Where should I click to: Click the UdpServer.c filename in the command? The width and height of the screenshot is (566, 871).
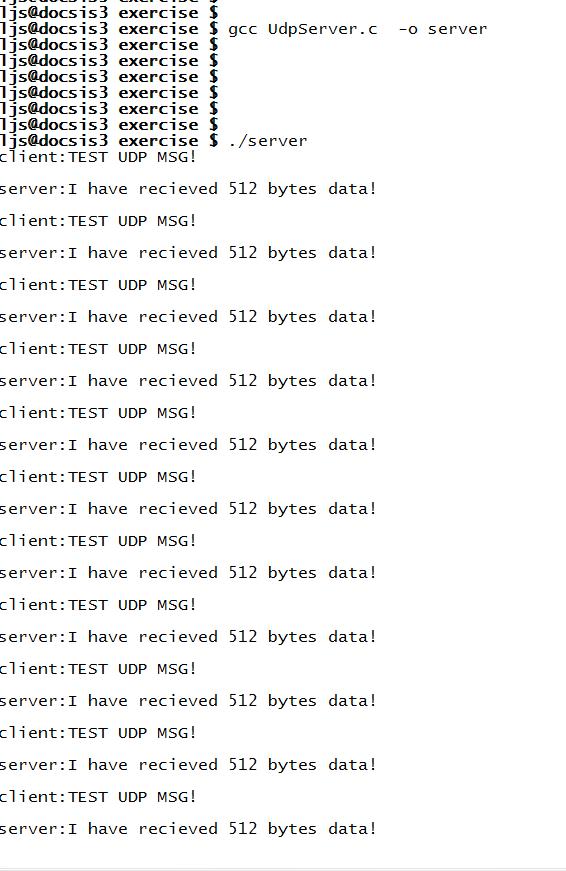pyautogui.click(x=322, y=29)
